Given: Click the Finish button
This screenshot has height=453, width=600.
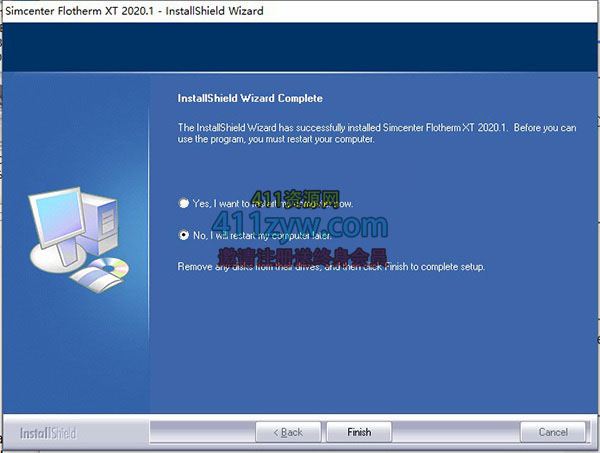Looking at the screenshot, I should click(359, 432).
